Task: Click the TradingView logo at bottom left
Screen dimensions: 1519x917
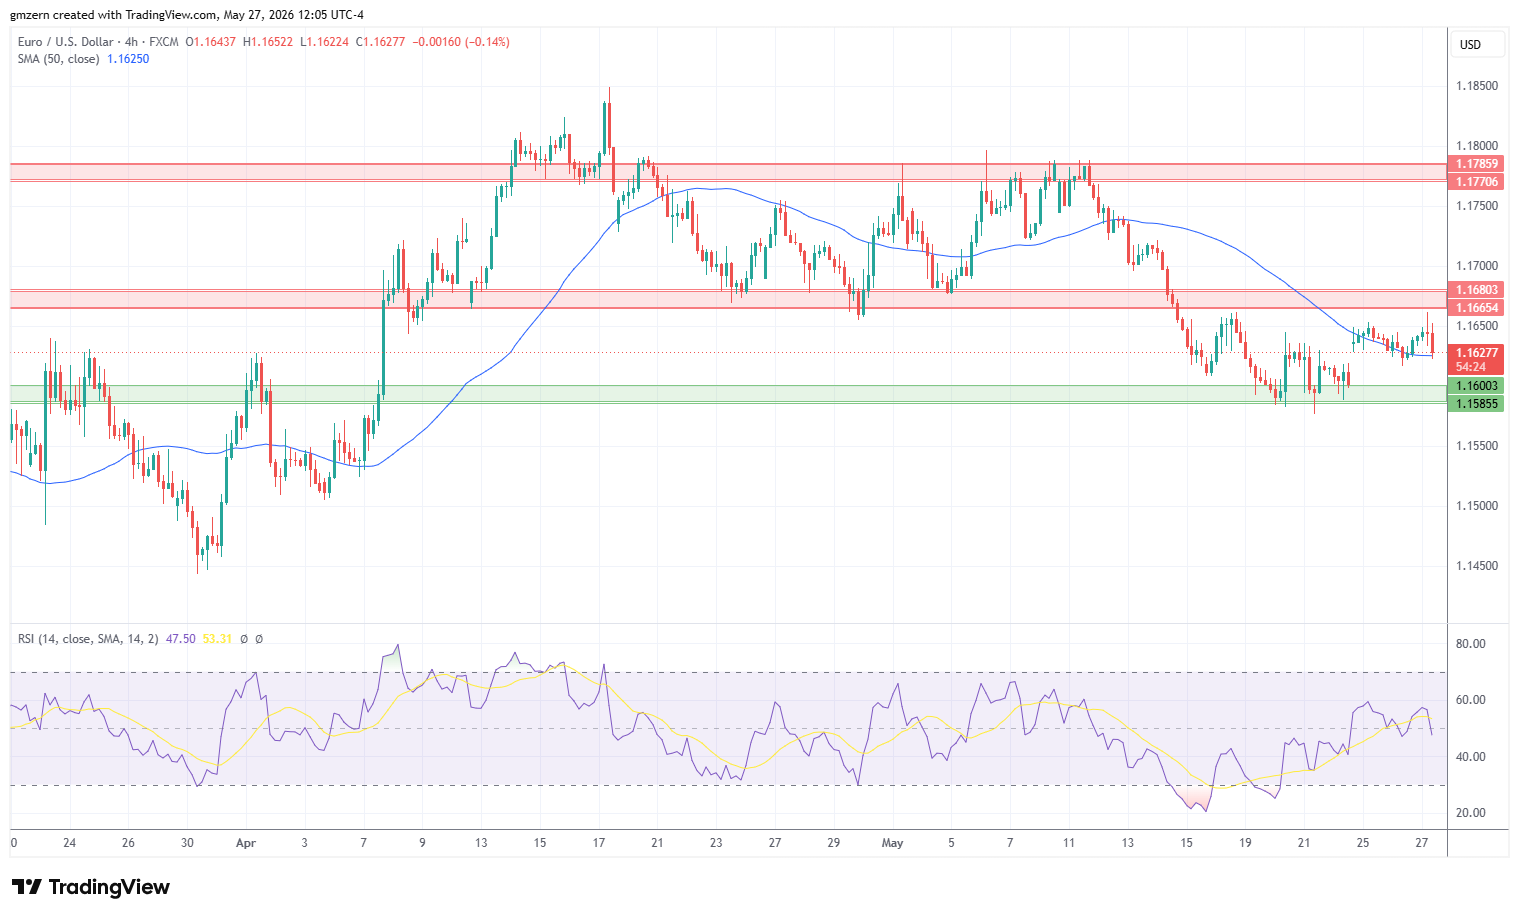Action: pos(91,887)
